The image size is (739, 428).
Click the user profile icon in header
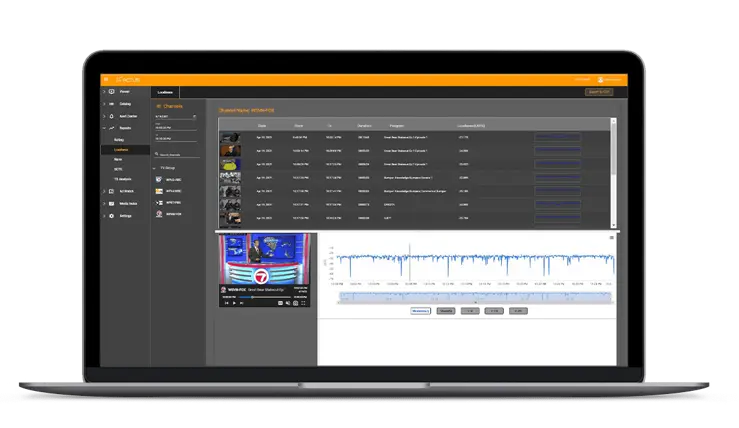(x=600, y=79)
